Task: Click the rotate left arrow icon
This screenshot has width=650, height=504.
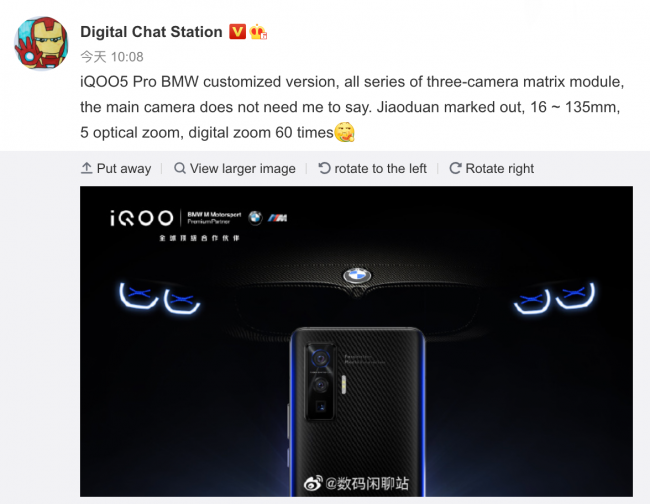Action: point(324,168)
